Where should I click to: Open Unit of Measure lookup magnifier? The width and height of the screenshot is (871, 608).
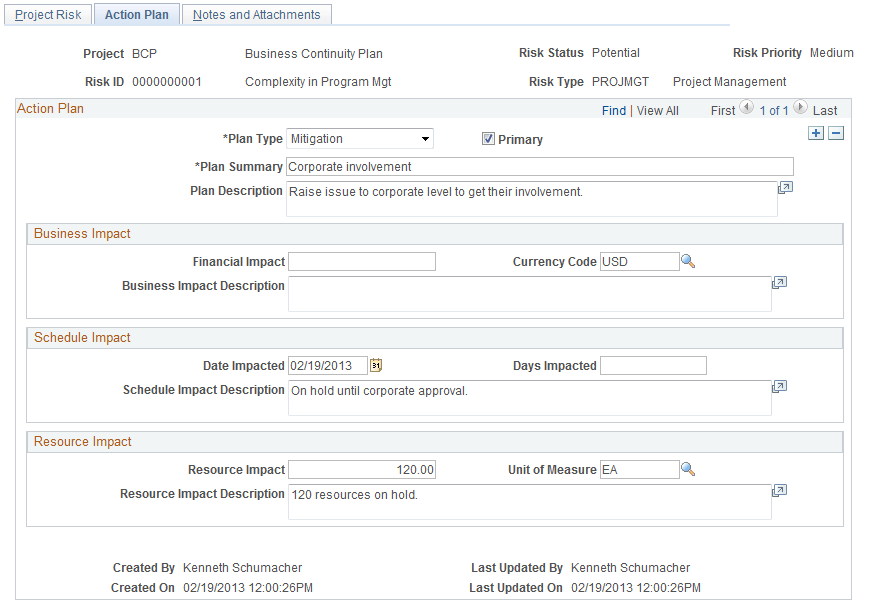pyautogui.click(x=688, y=469)
